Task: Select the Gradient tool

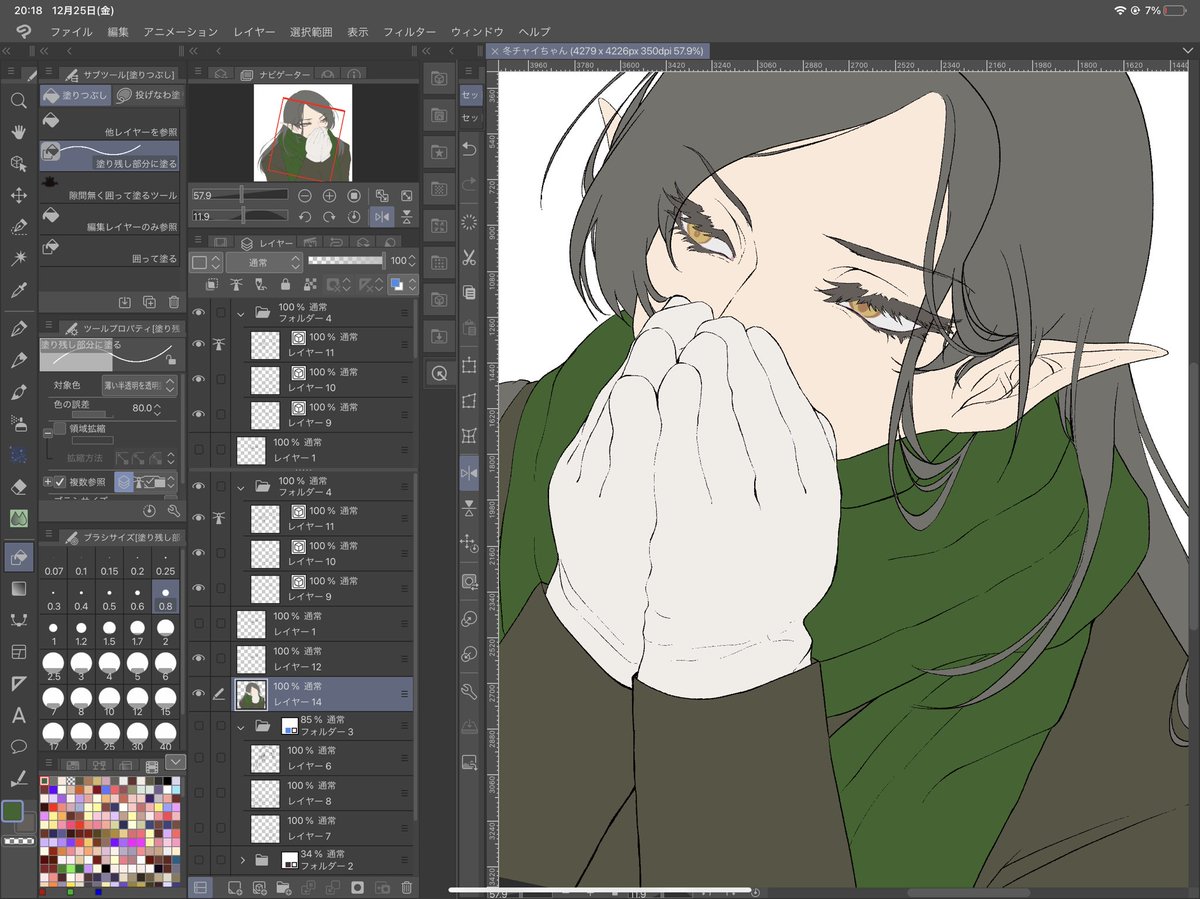Action: [18, 589]
